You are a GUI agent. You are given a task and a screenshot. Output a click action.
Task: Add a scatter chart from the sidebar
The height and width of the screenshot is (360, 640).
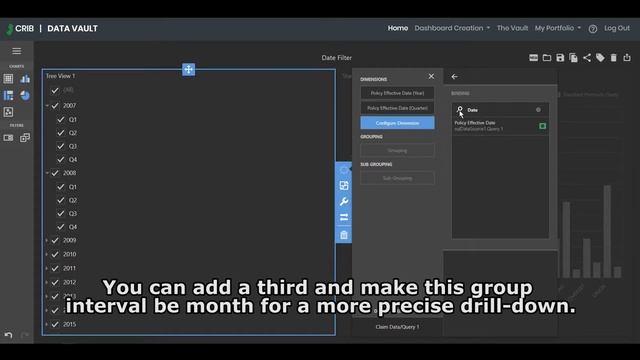8,112
